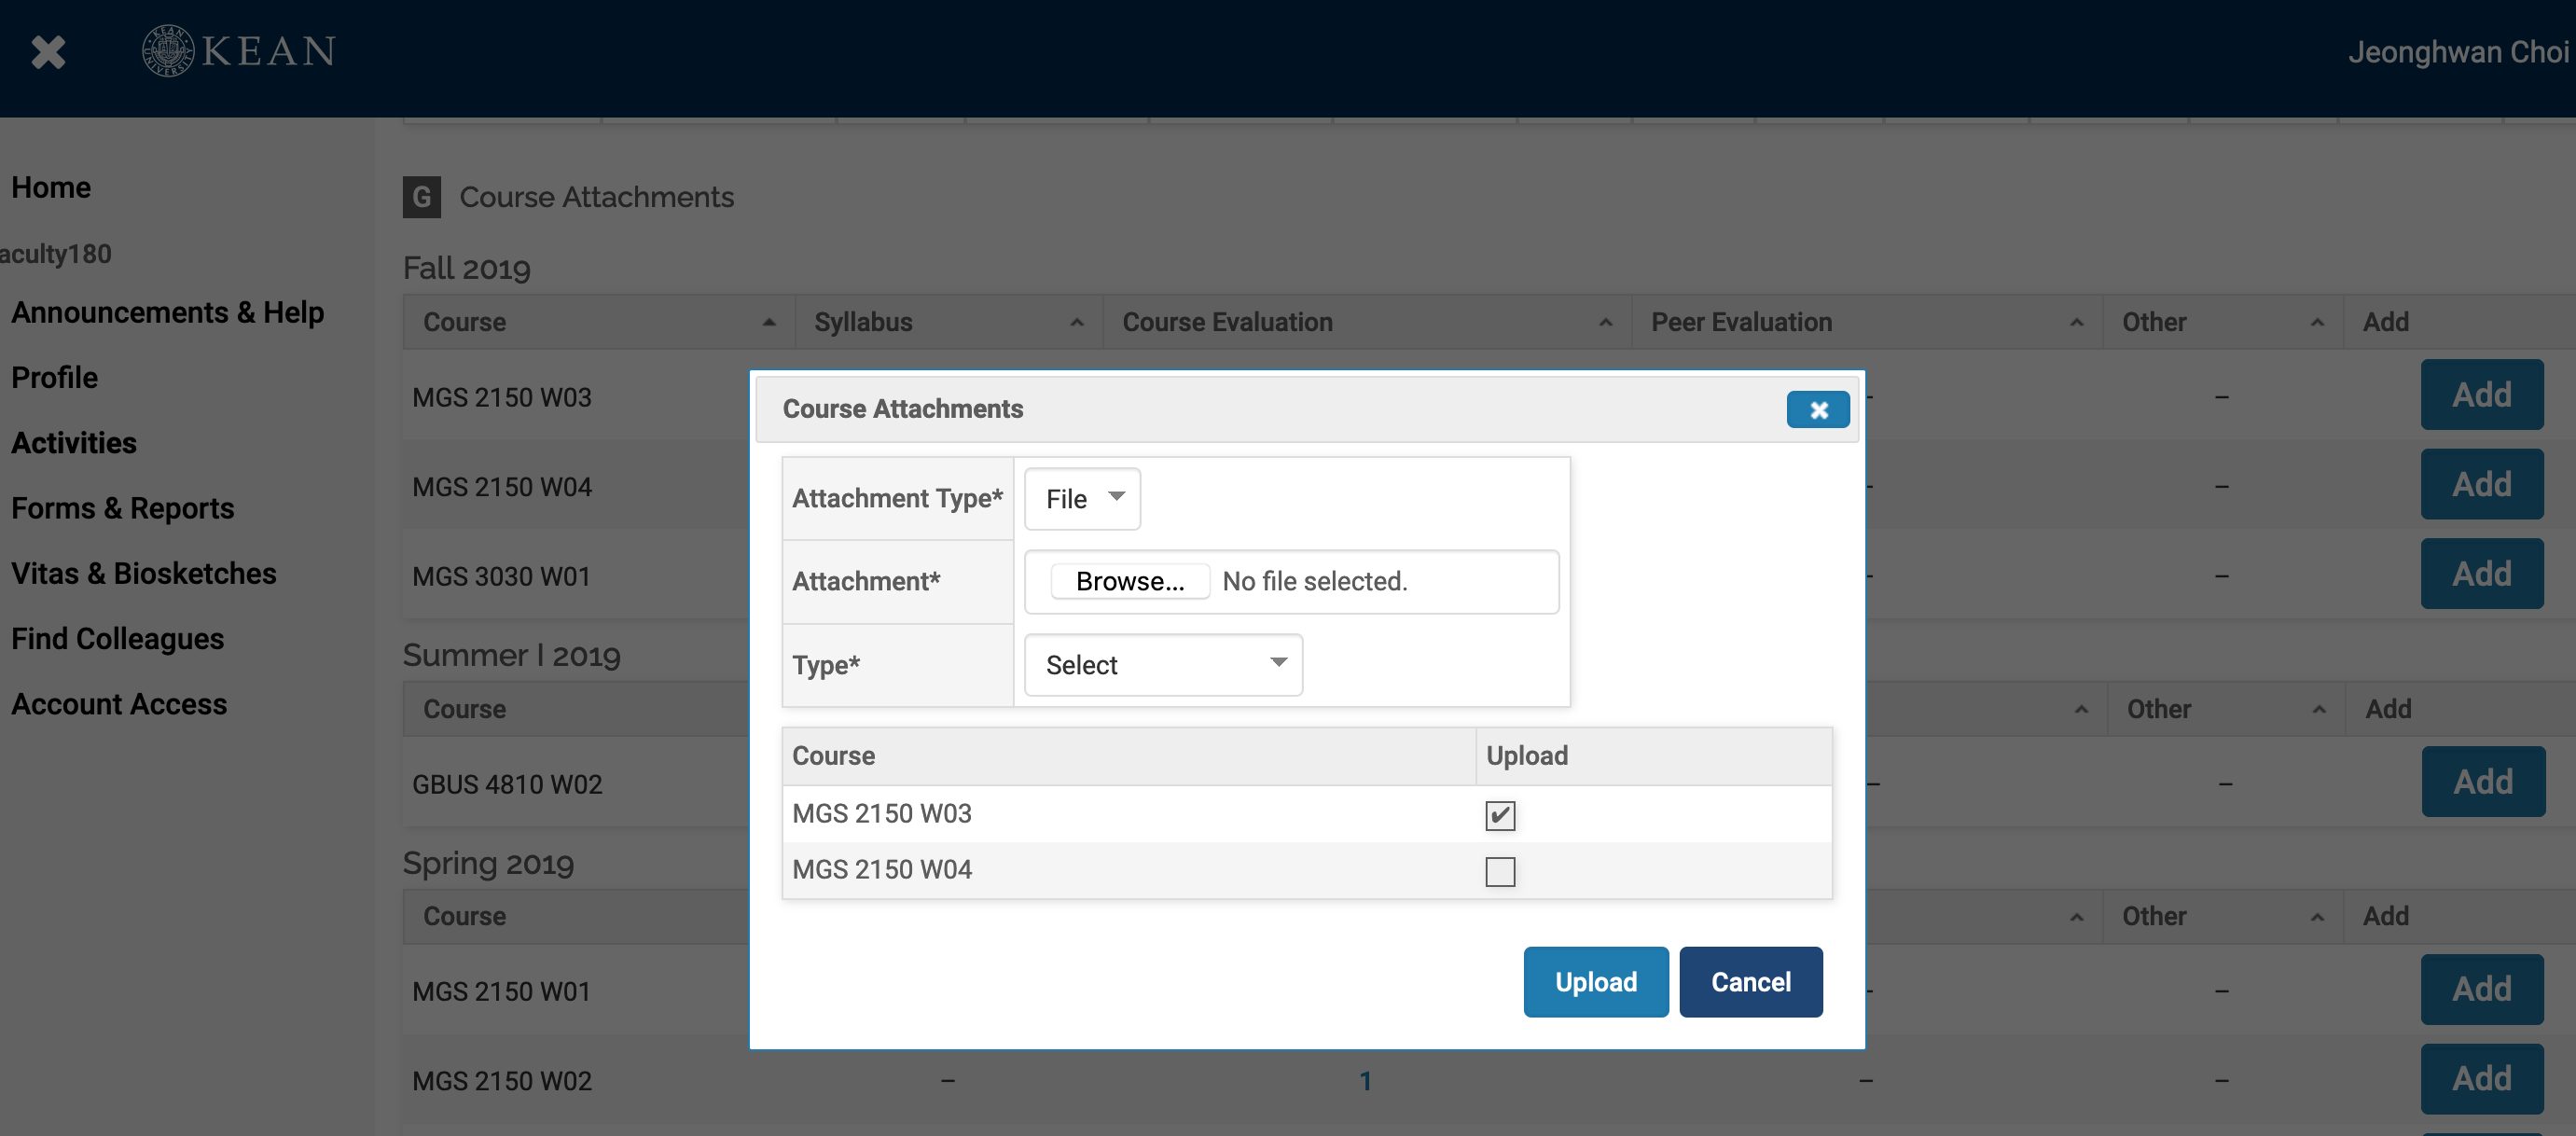Close the Course Attachments dialog
Viewport: 2576px width, 1136px height.
[x=1817, y=409]
